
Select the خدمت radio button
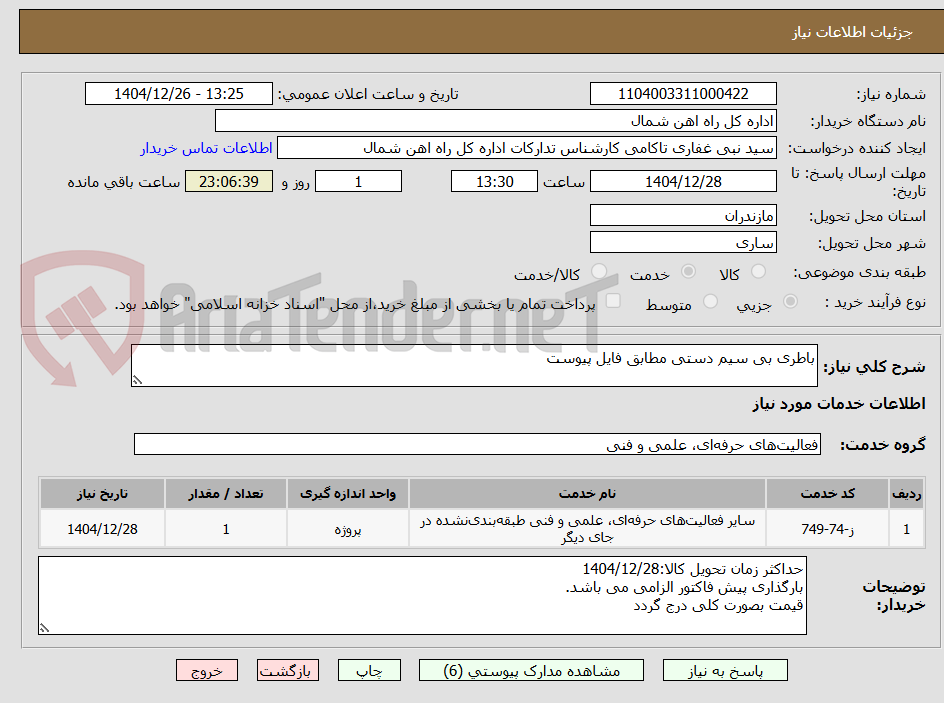pyautogui.click(x=688, y=271)
